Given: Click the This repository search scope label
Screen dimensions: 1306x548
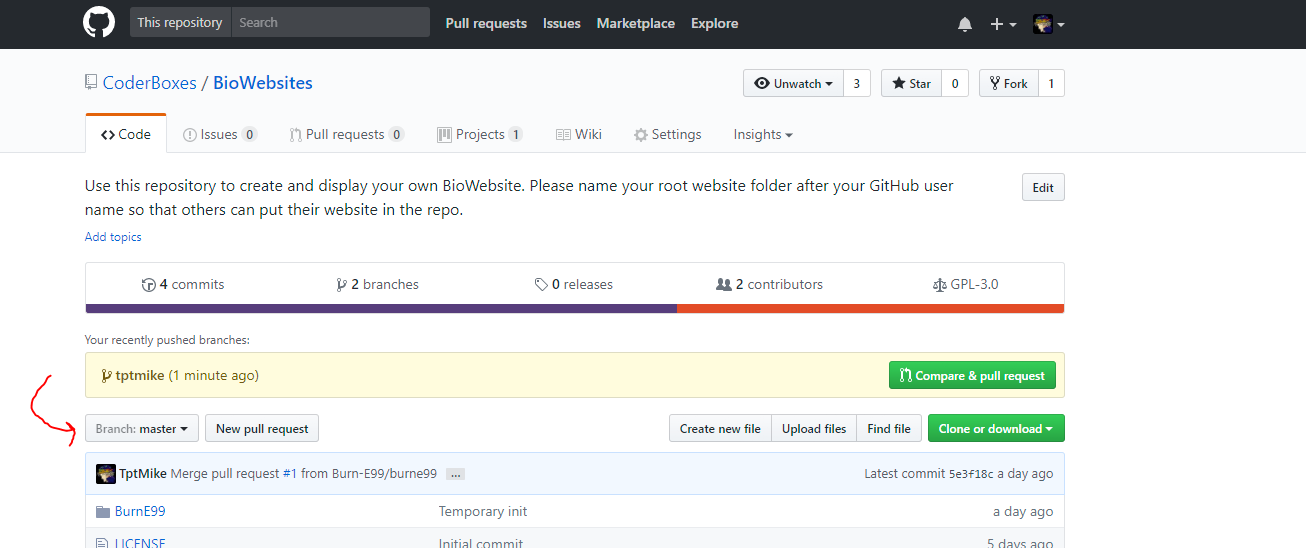Looking at the screenshot, I should pyautogui.click(x=180, y=22).
